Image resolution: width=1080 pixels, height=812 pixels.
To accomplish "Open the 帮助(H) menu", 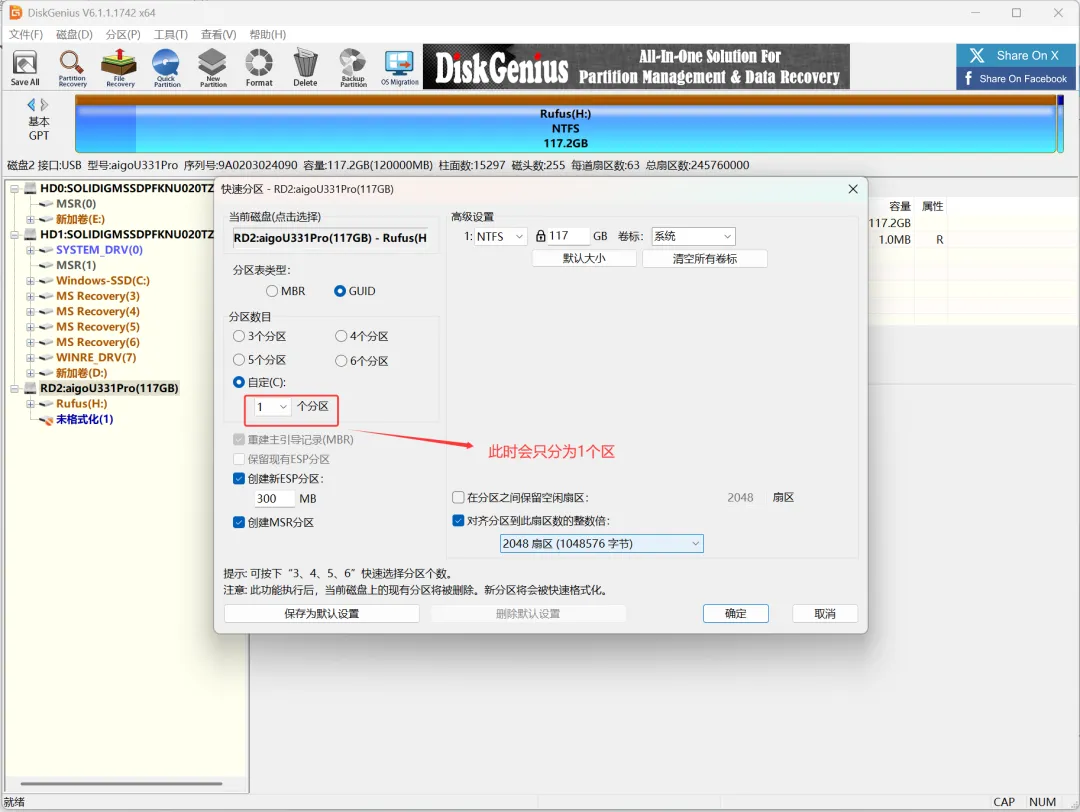I will (267, 34).
